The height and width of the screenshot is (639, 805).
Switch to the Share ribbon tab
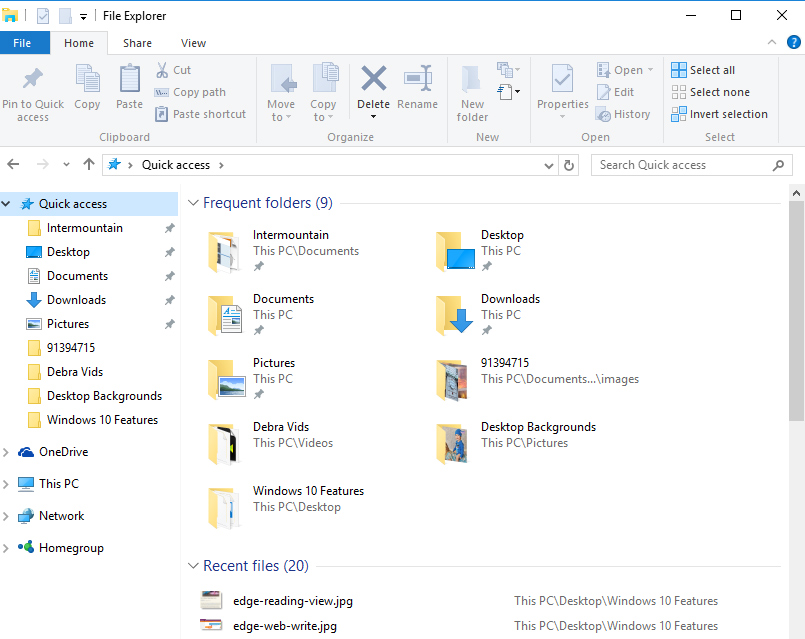tap(137, 43)
